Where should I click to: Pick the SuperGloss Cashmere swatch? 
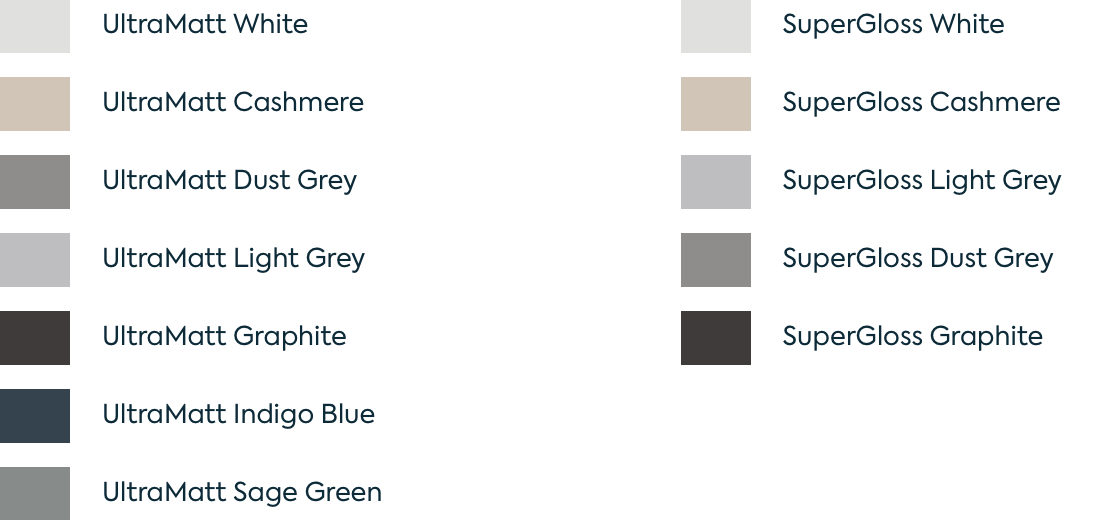(716, 104)
